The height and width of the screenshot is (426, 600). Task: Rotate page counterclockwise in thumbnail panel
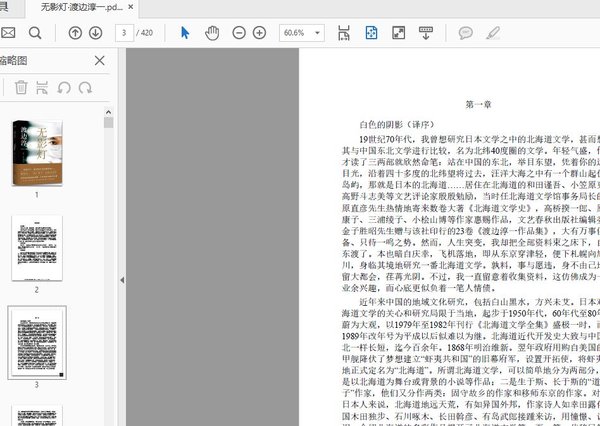click(x=64, y=88)
